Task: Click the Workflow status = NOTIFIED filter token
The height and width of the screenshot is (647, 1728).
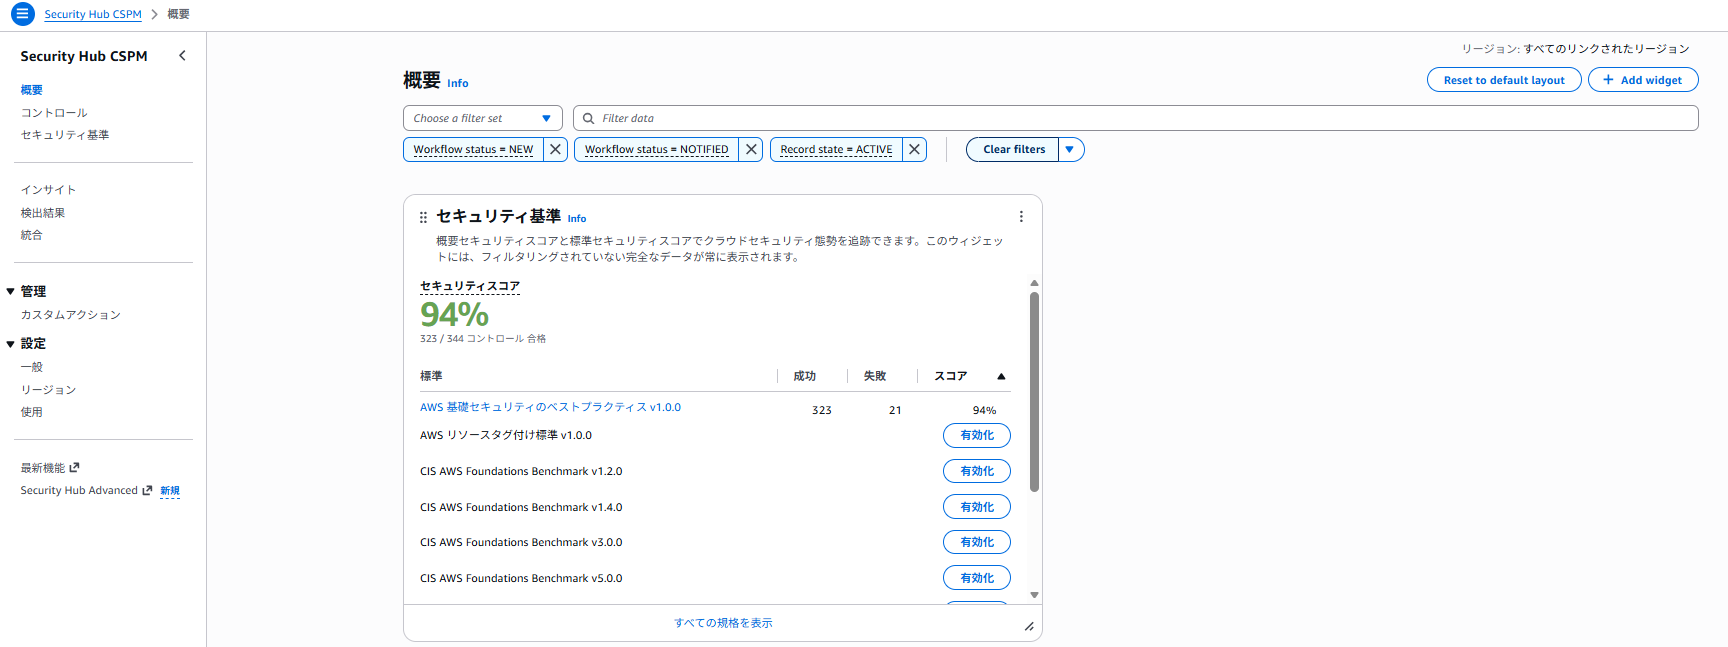Action: 656,149
